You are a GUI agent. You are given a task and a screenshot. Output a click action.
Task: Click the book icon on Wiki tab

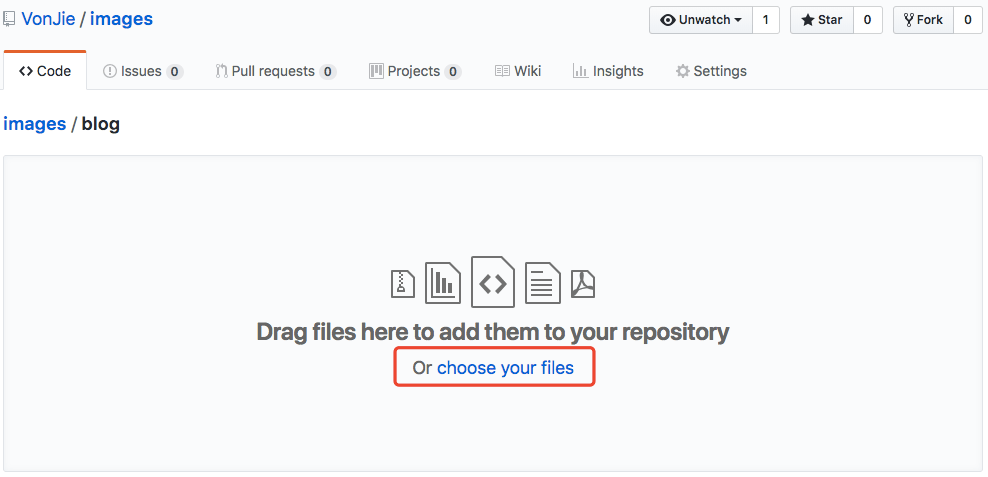pos(502,71)
